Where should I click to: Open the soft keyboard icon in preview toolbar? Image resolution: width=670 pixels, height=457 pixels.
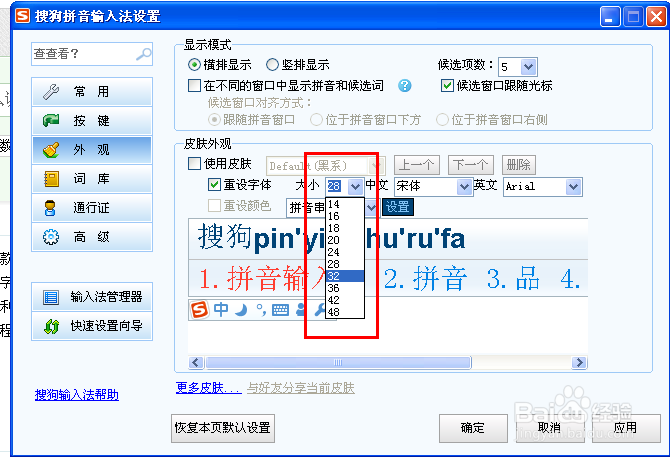pyautogui.click(x=280, y=310)
